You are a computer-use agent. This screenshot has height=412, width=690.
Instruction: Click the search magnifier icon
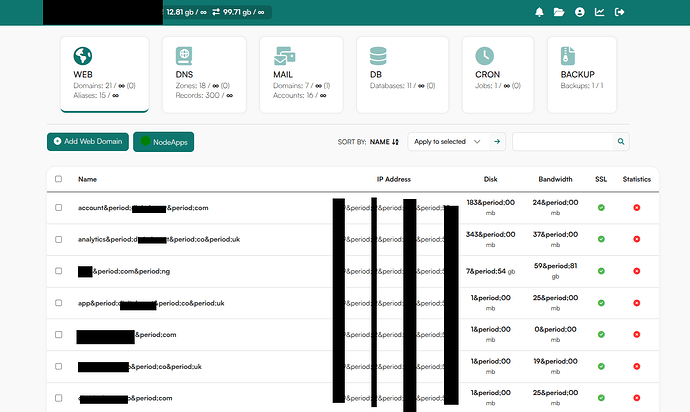(621, 142)
